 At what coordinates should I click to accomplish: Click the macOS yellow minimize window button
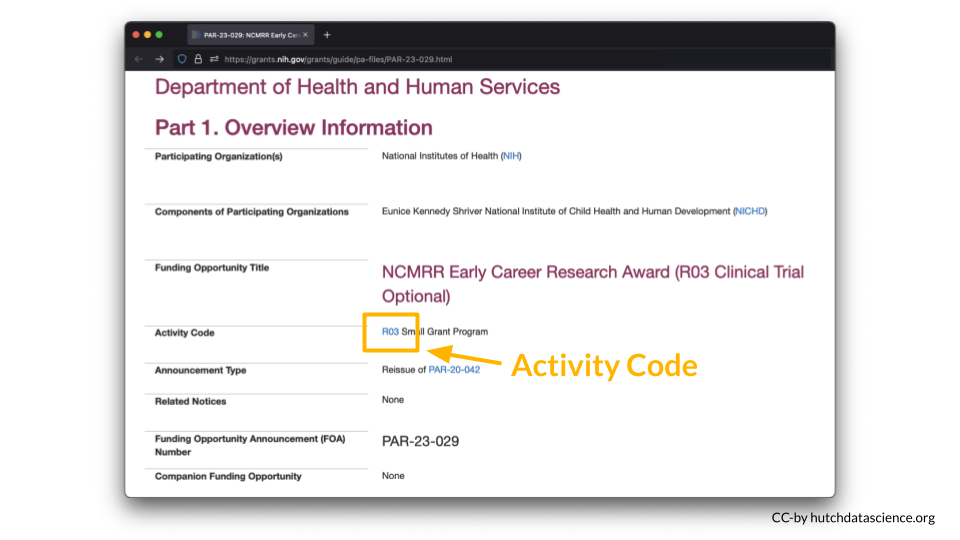coord(148,35)
